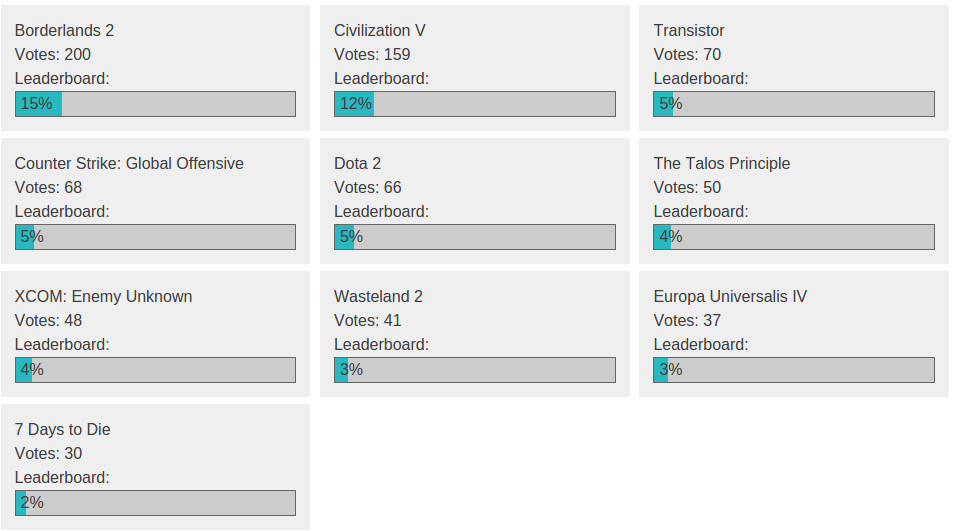The image size is (953, 531).
Task: Click the 7 Days to Die title
Action: point(63,430)
